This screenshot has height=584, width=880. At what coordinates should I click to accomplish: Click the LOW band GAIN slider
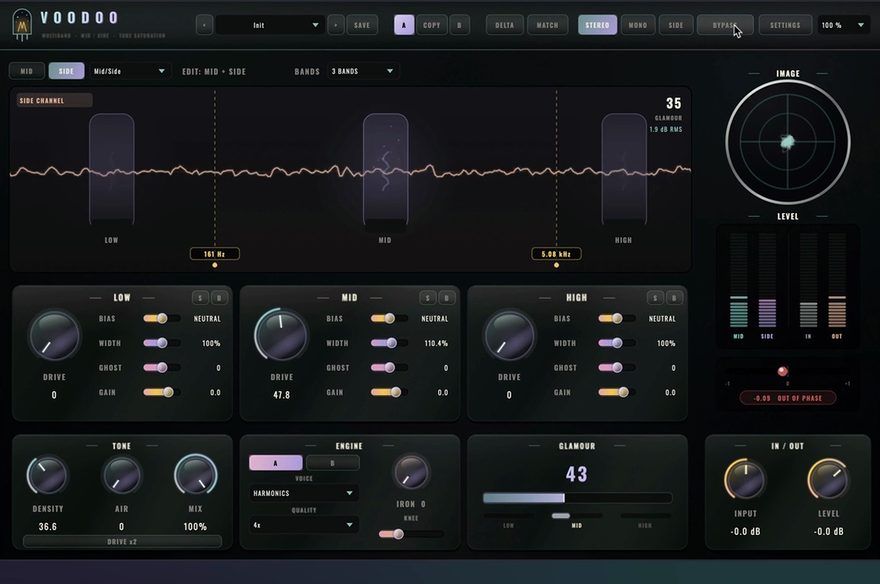161,393
